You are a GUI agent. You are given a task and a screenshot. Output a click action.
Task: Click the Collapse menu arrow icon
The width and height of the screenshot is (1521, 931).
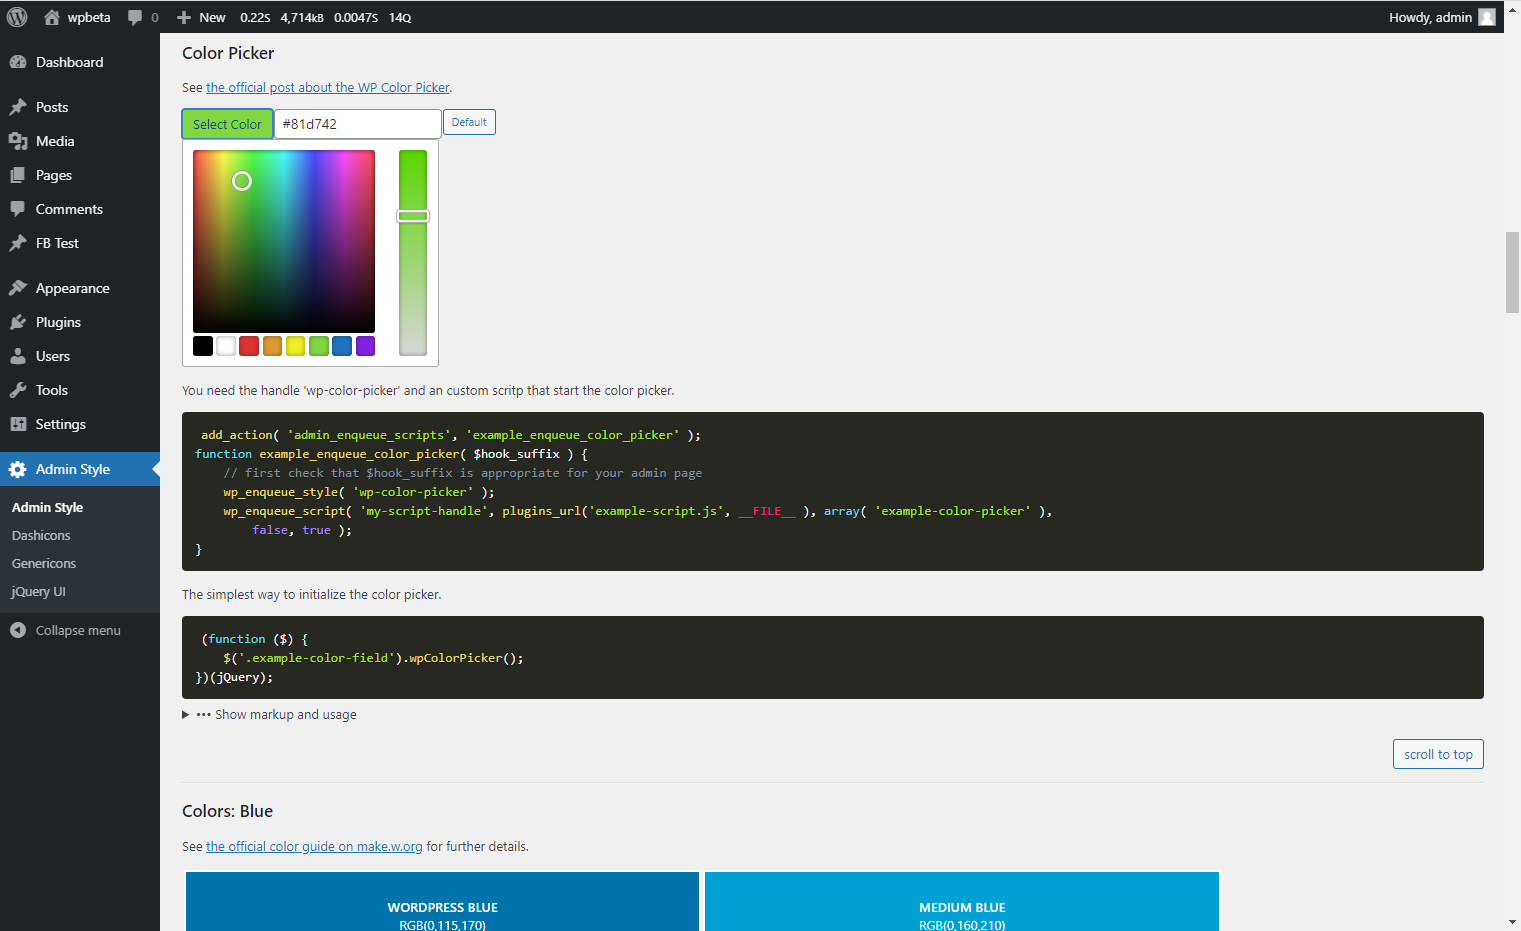(x=18, y=630)
